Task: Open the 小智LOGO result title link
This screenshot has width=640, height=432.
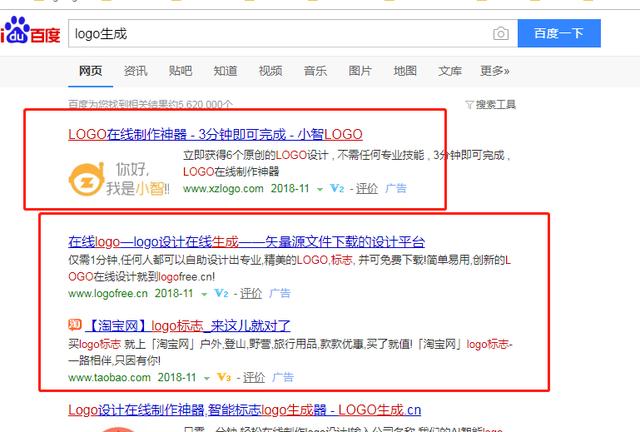Action: [x=215, y=134]
